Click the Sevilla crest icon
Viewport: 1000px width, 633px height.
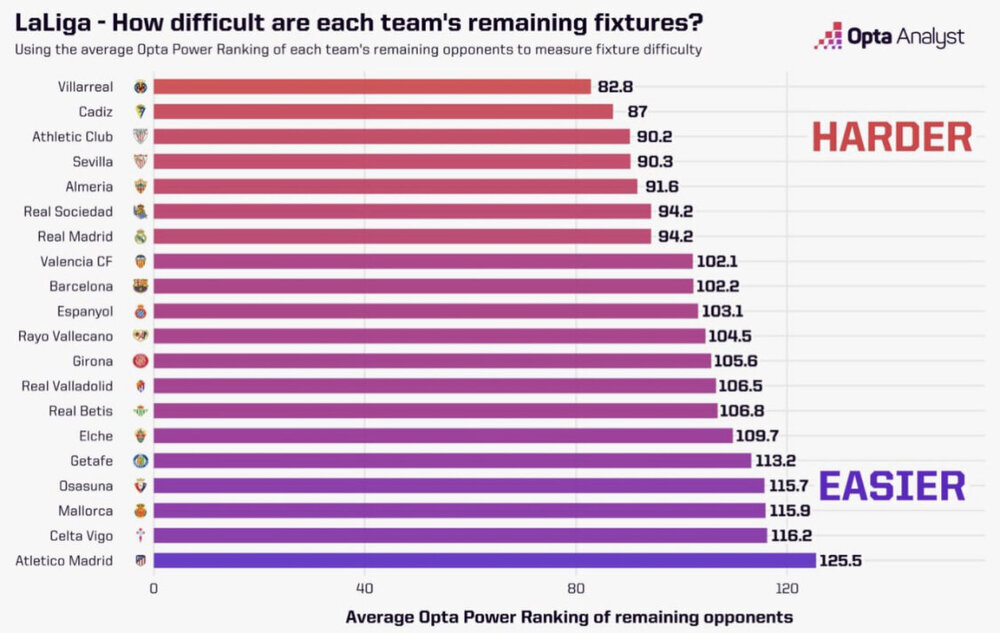pyautogui.click(x=140, y=162)
